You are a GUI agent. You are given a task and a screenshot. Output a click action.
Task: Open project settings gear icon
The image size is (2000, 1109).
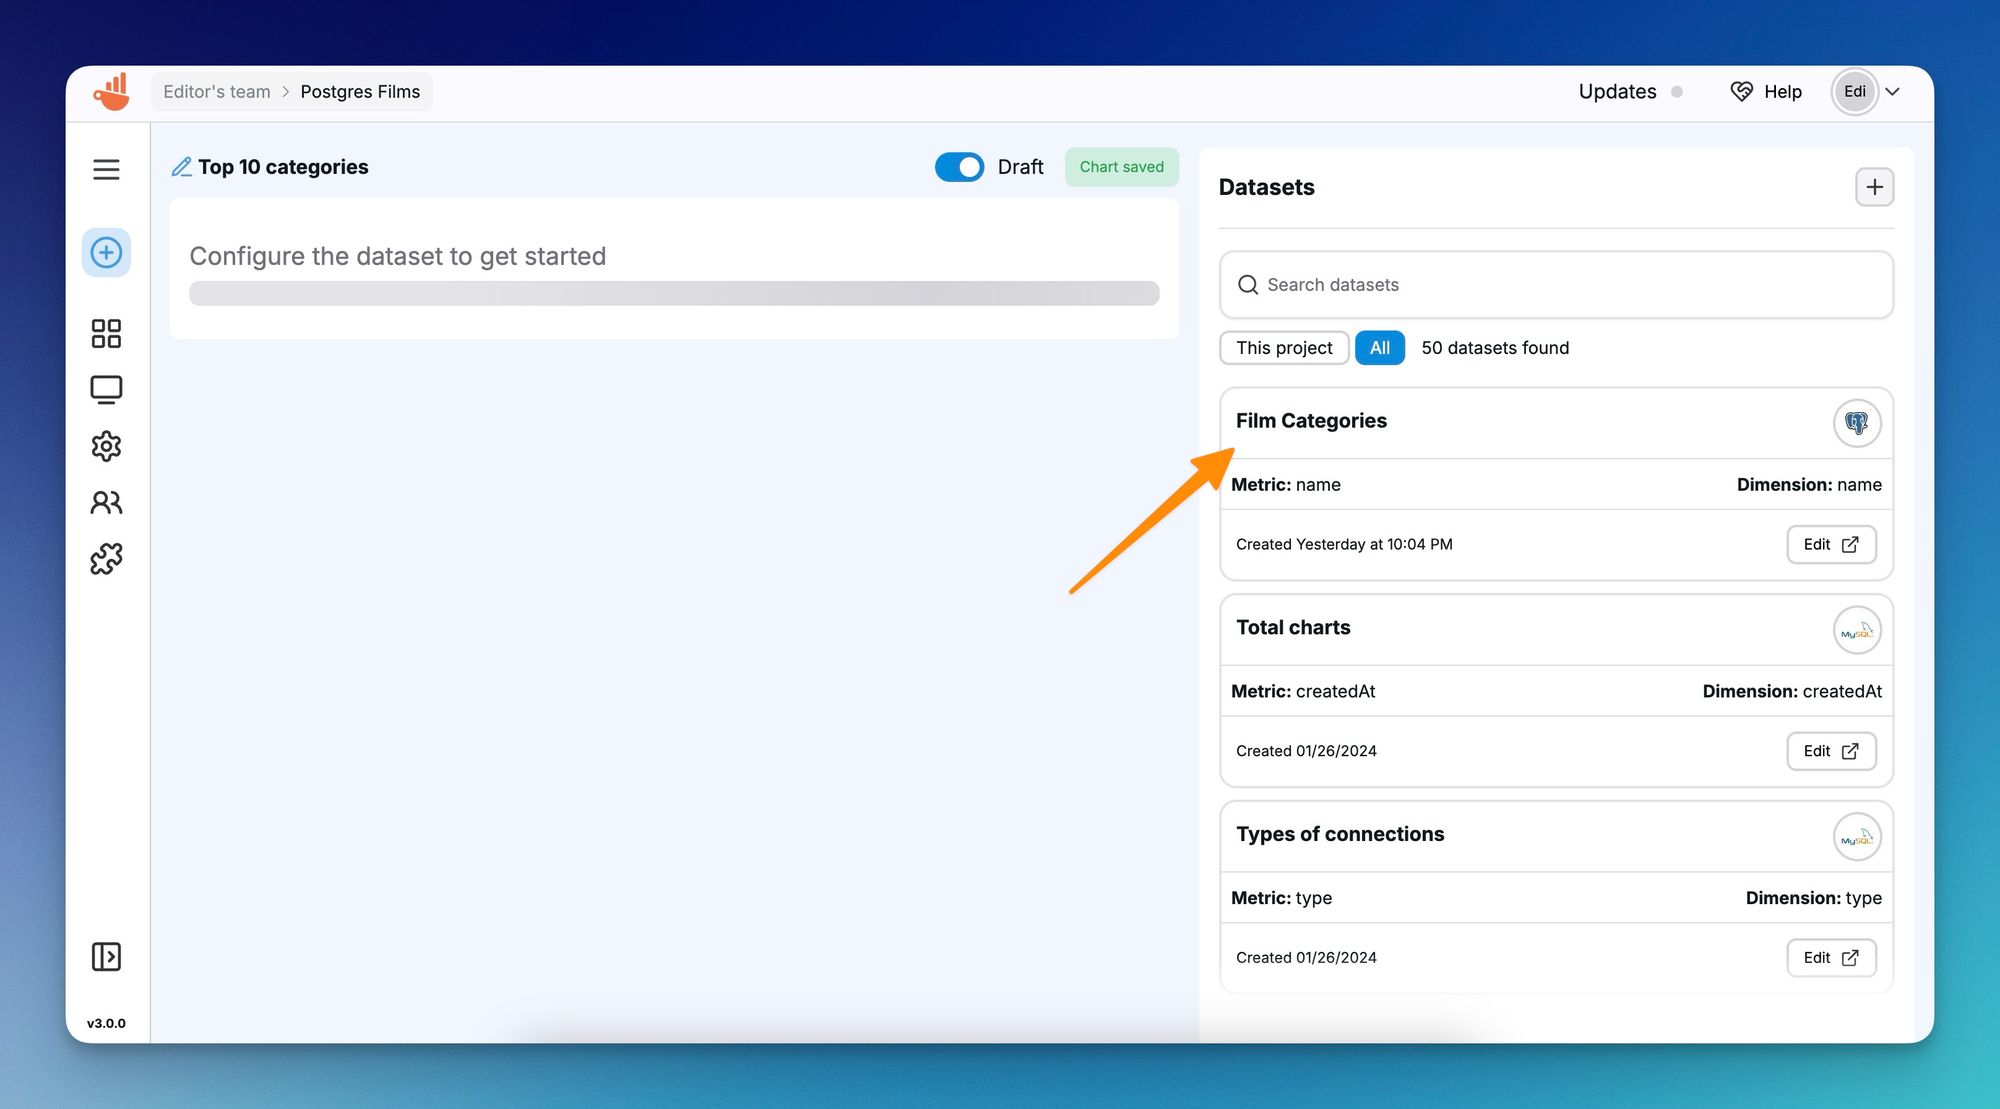(x=106, y=446)
